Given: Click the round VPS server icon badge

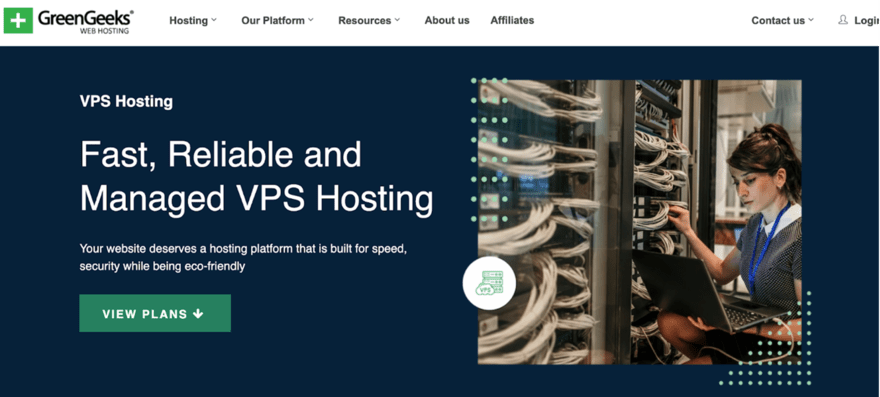Looking at the screenshot, I should pos(489,283).
